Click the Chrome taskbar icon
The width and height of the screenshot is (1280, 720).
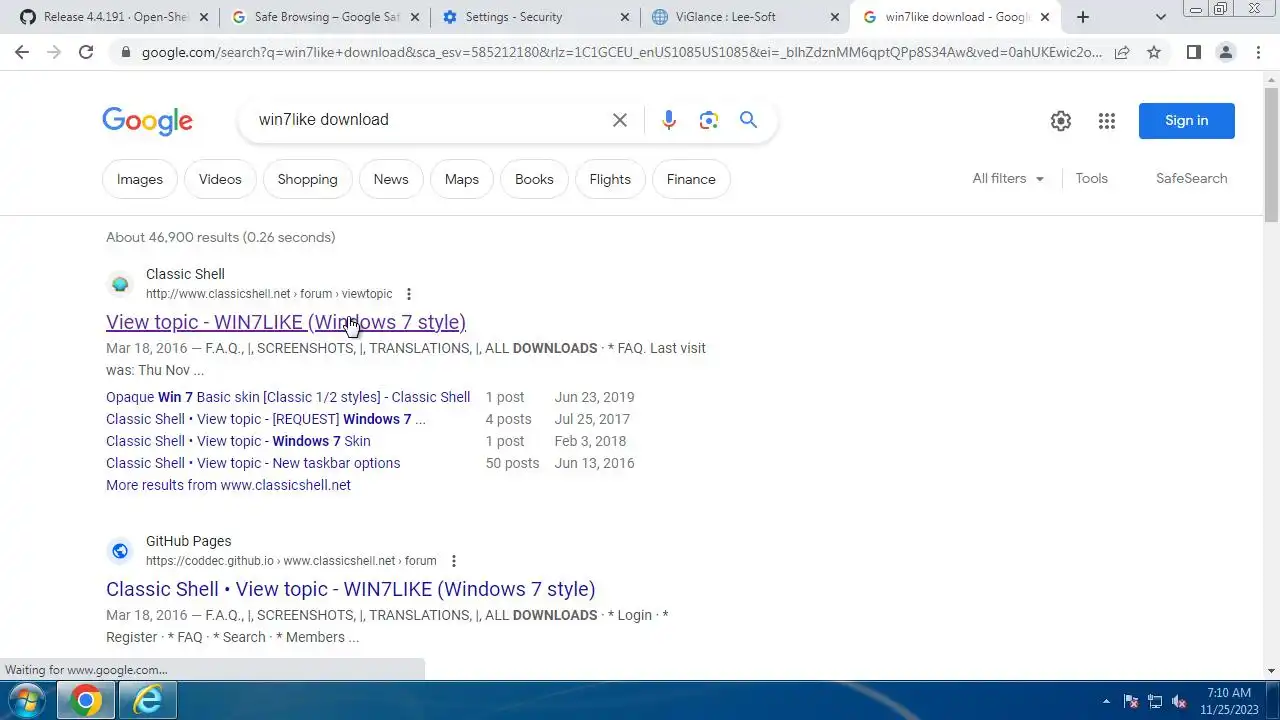(85, 700)
